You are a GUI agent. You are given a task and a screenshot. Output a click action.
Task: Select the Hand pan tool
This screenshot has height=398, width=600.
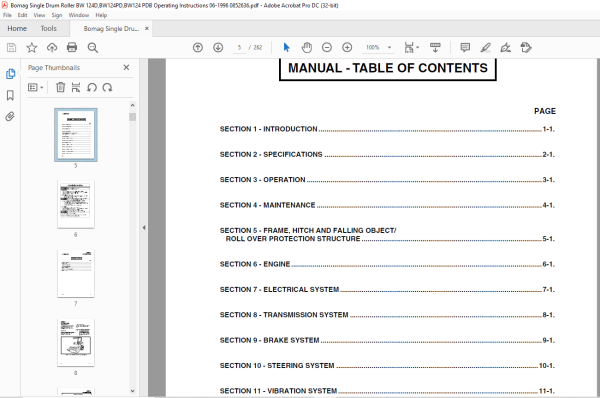click(307, 47)
